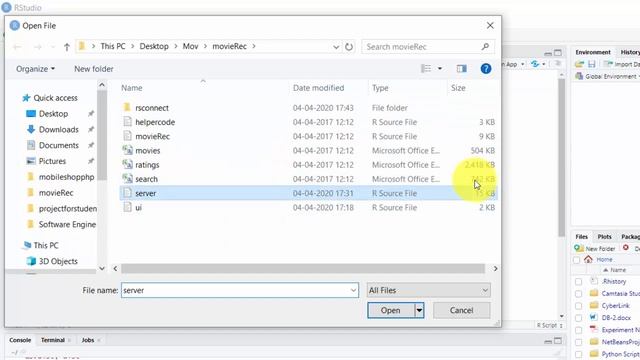Sort files by Size column
The height and width of the screenshot is (360, 640).
[458, 88]
